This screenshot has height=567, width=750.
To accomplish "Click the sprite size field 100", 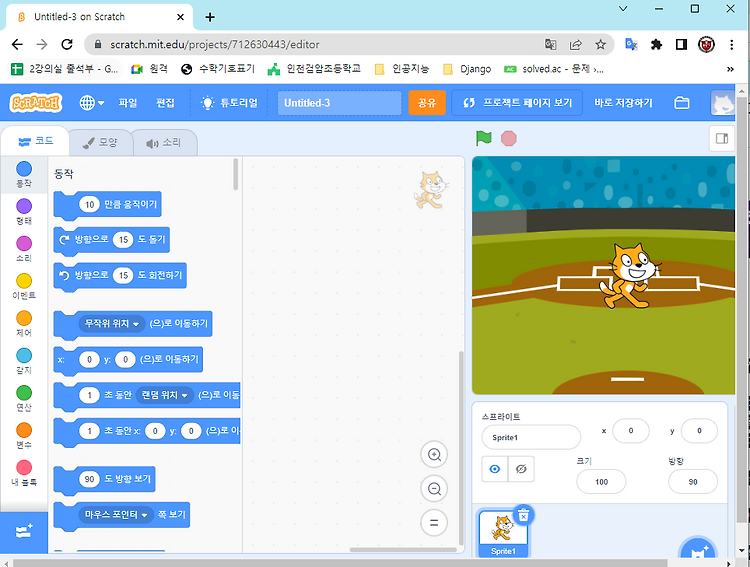I will coord(601,482).
